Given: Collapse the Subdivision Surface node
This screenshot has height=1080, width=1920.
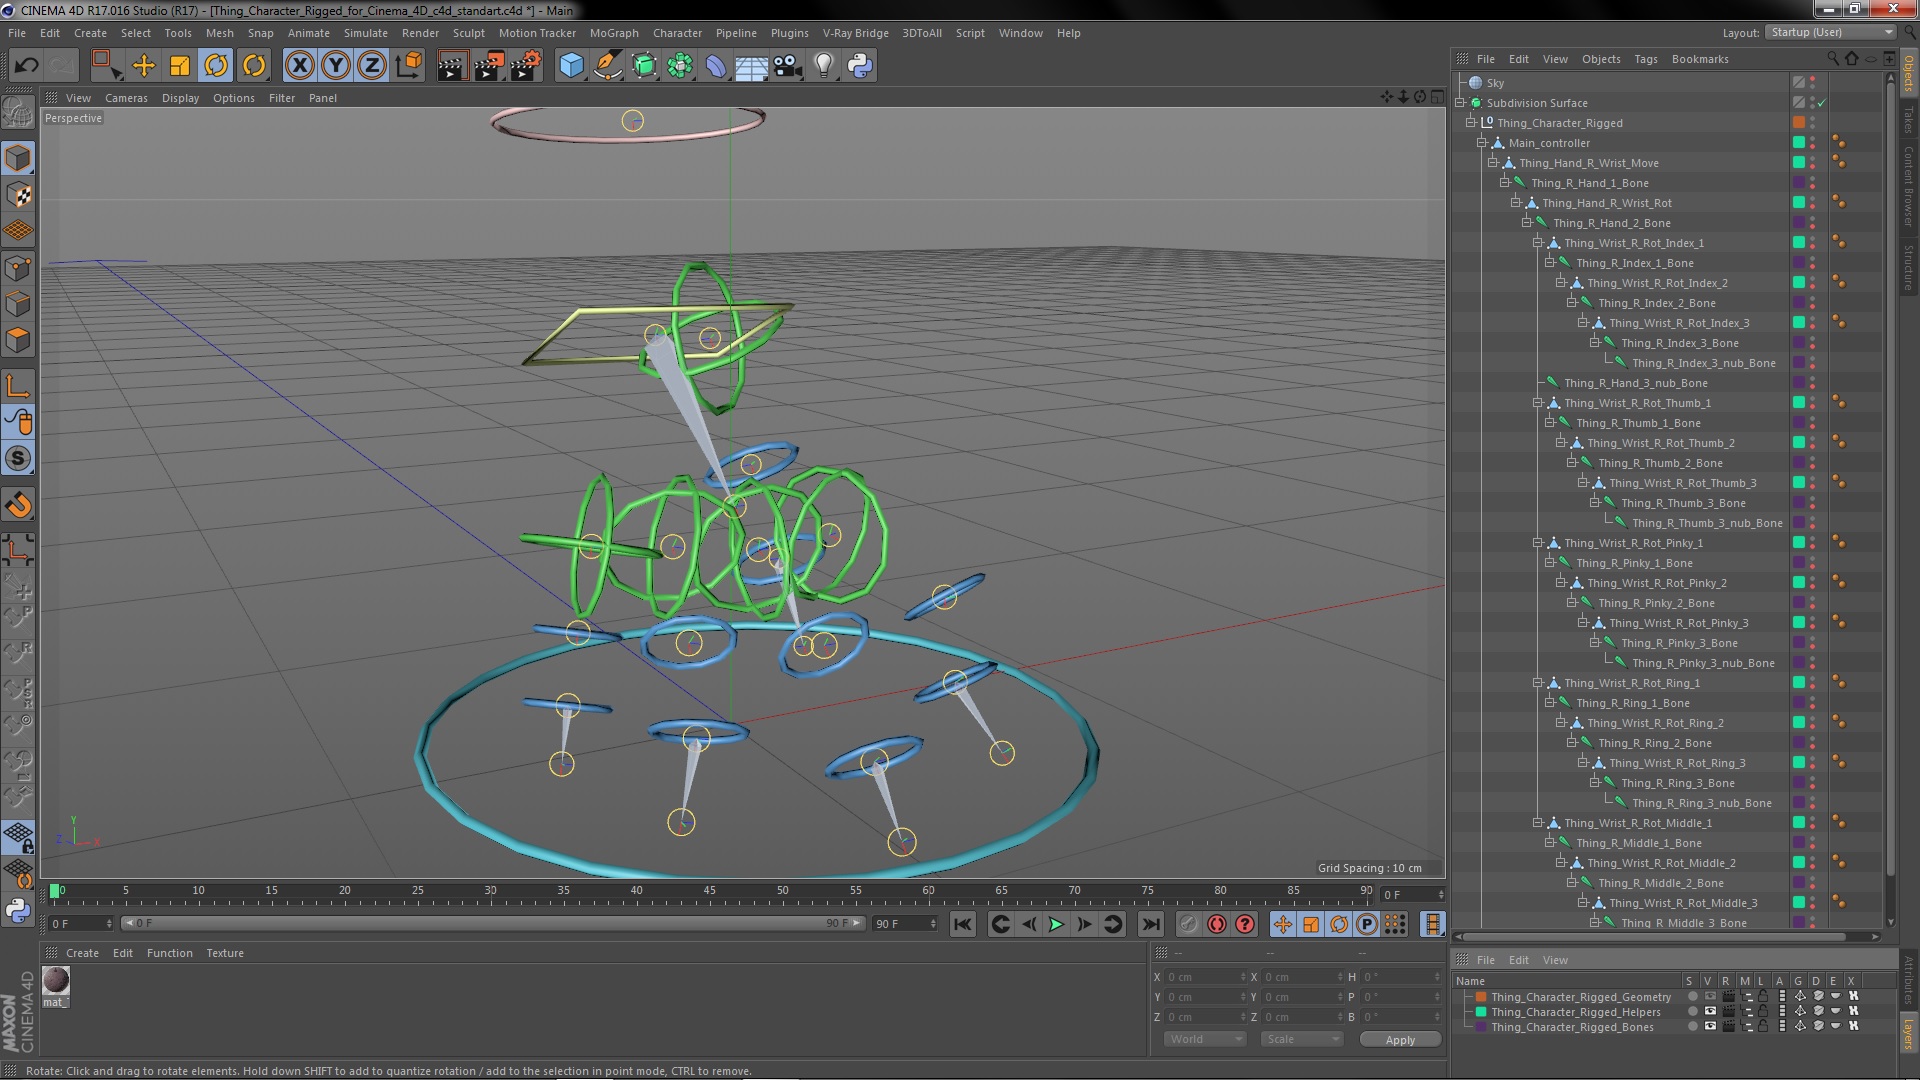Looking at the screenshot, I should pyautogui.click(x=1460, y=103).
